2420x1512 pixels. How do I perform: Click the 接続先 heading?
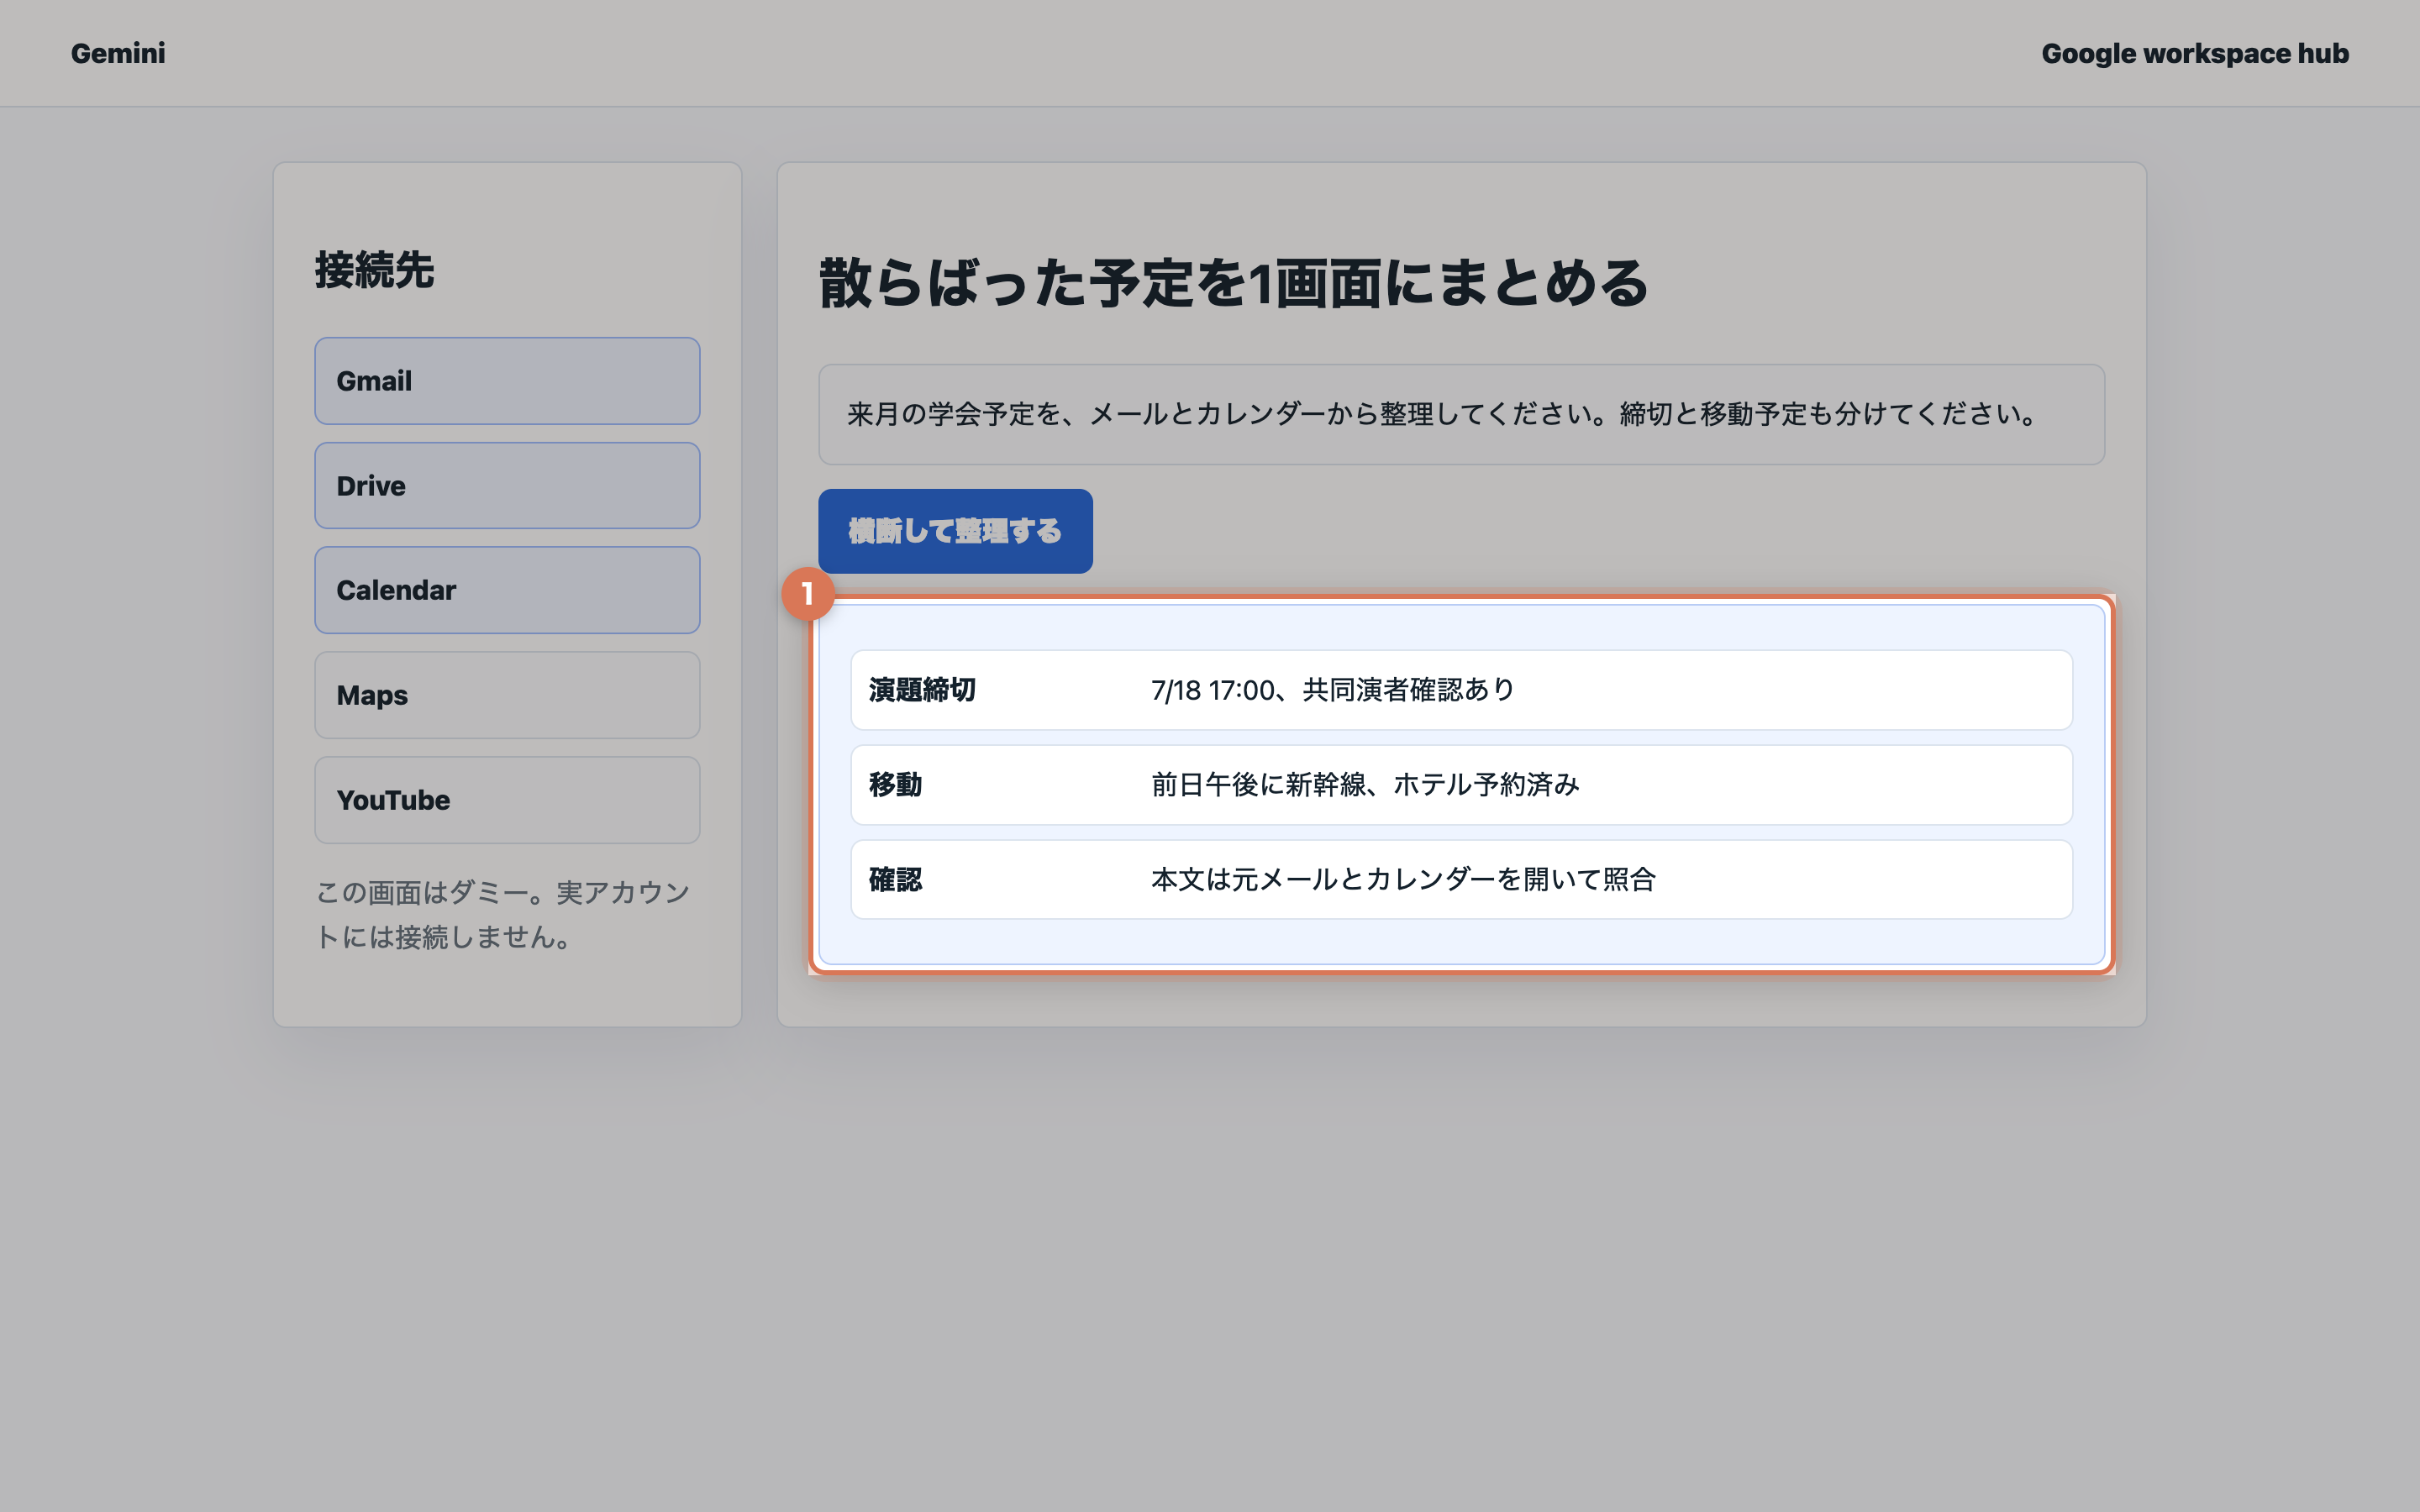[374, 270]
